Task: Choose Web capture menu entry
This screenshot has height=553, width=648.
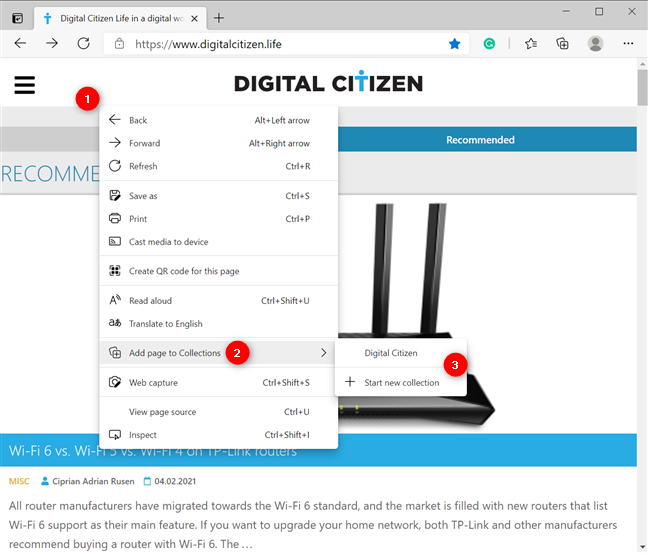Action: click(x=219, y=383)
